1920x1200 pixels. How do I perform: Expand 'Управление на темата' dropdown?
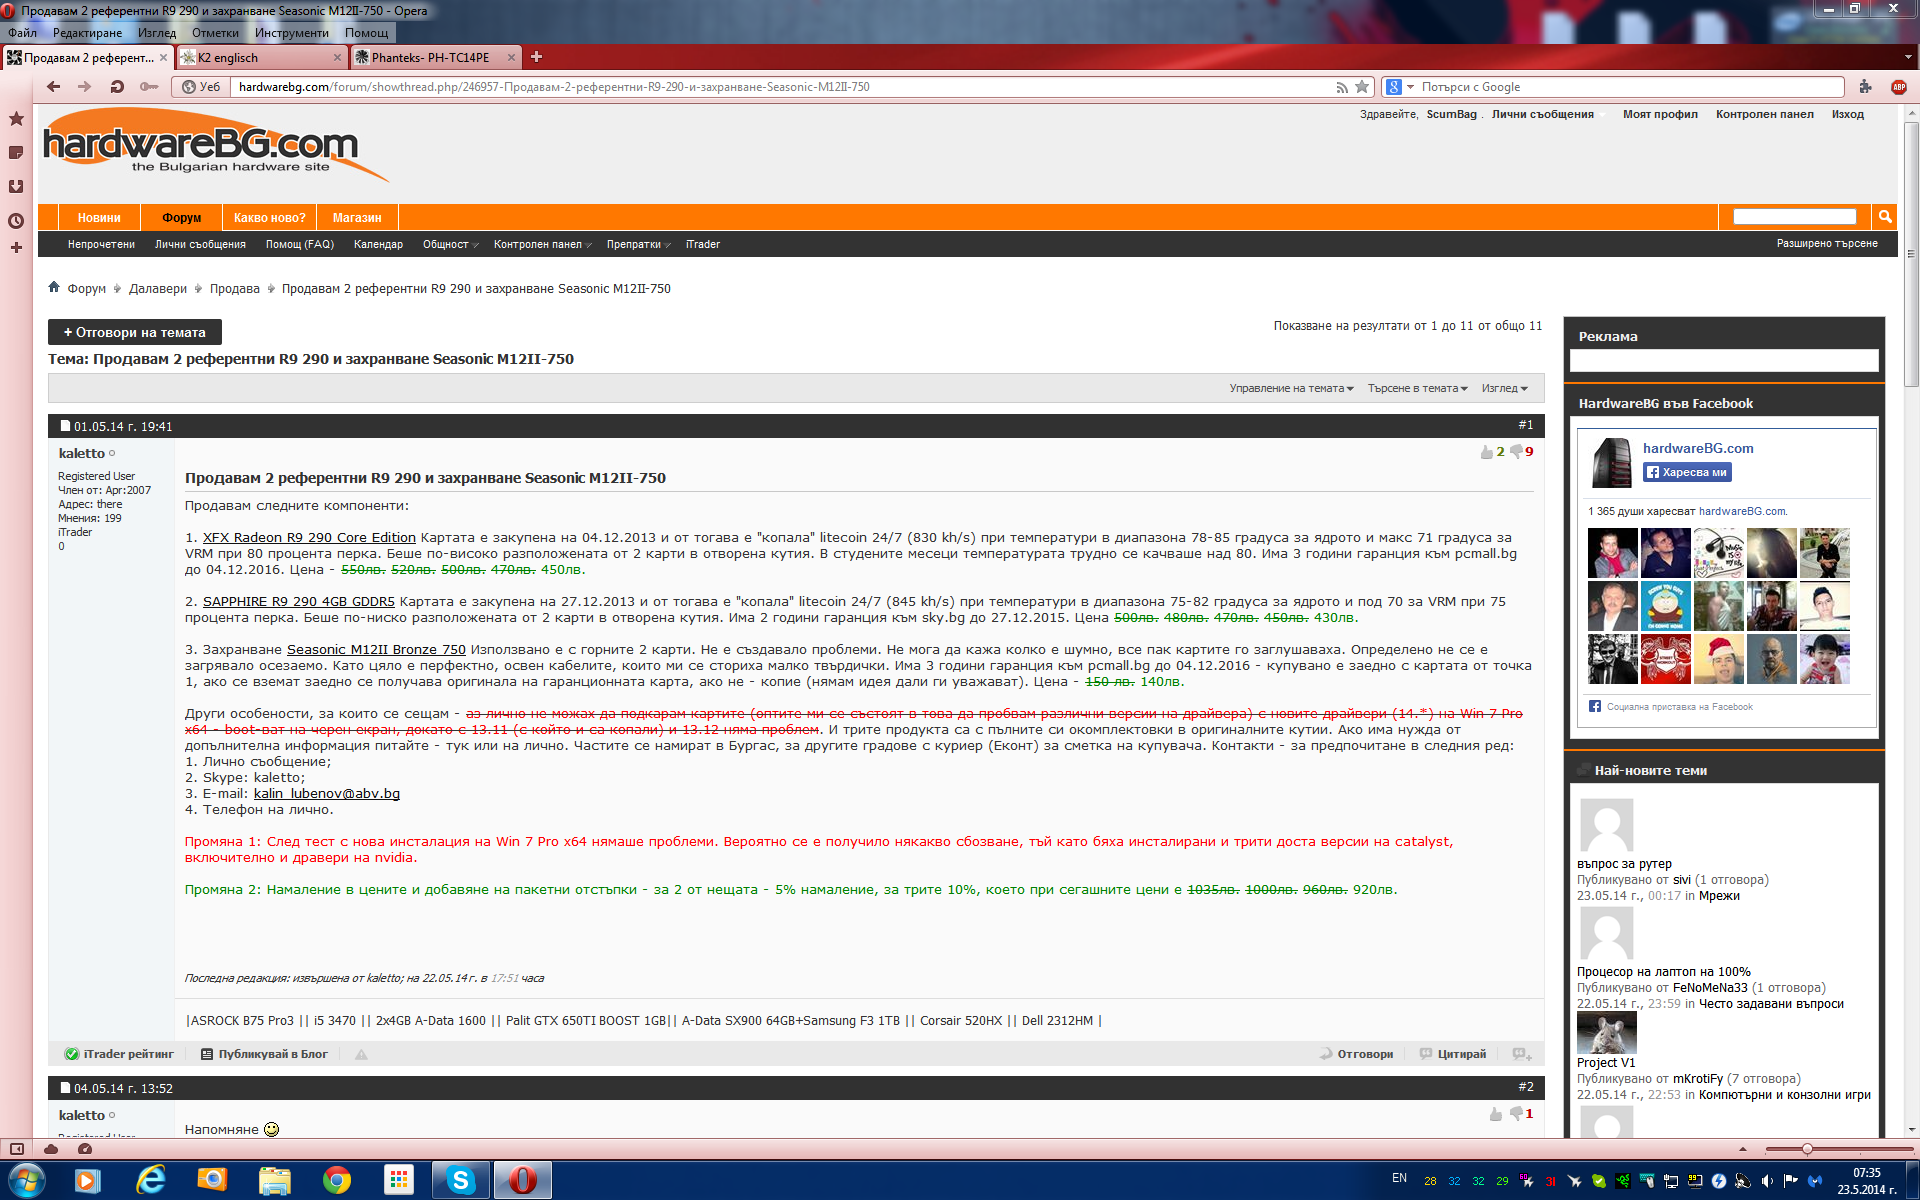pos(1290,388)
